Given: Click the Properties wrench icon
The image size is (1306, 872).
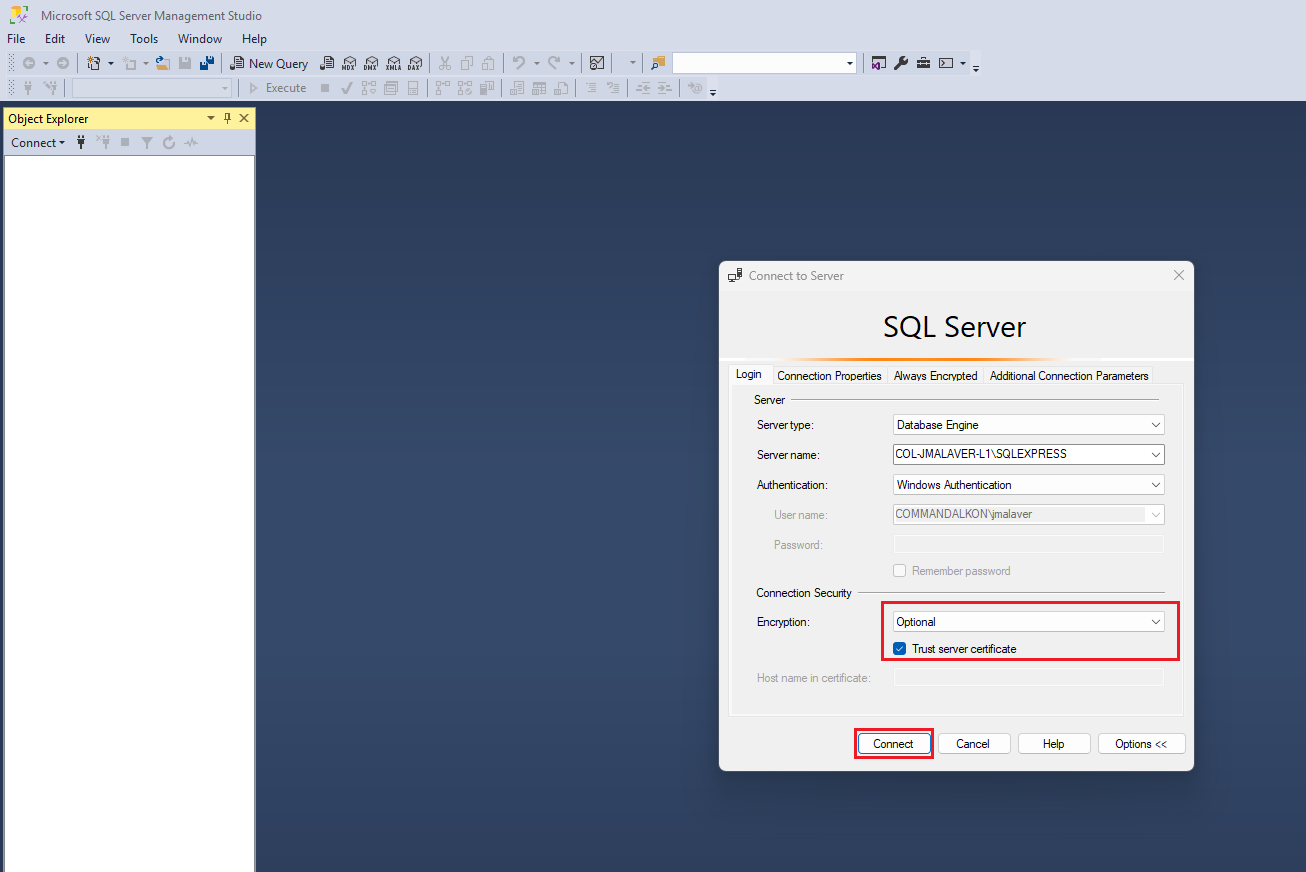Looking at the screenshot, I should tap(901, 63).
